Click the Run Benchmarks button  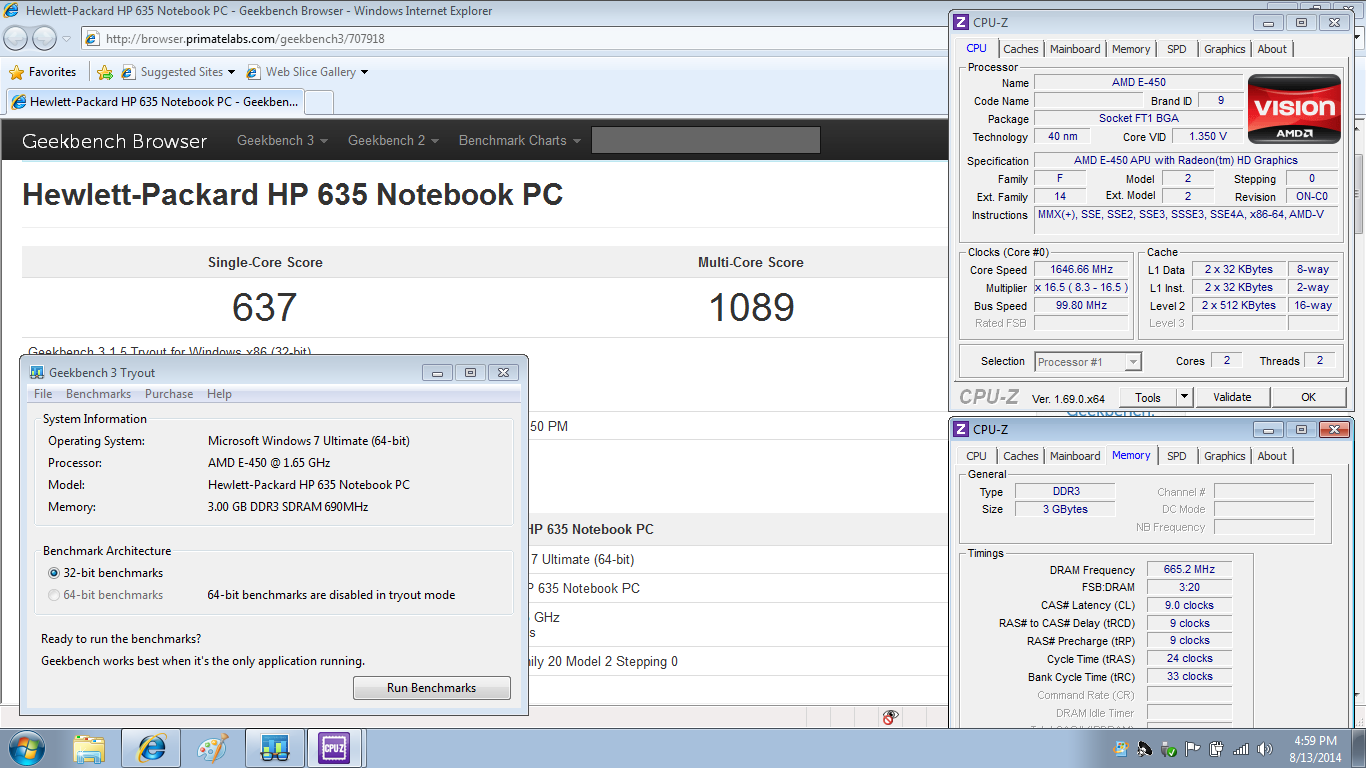pyautogui.click(x=432, y=688)
